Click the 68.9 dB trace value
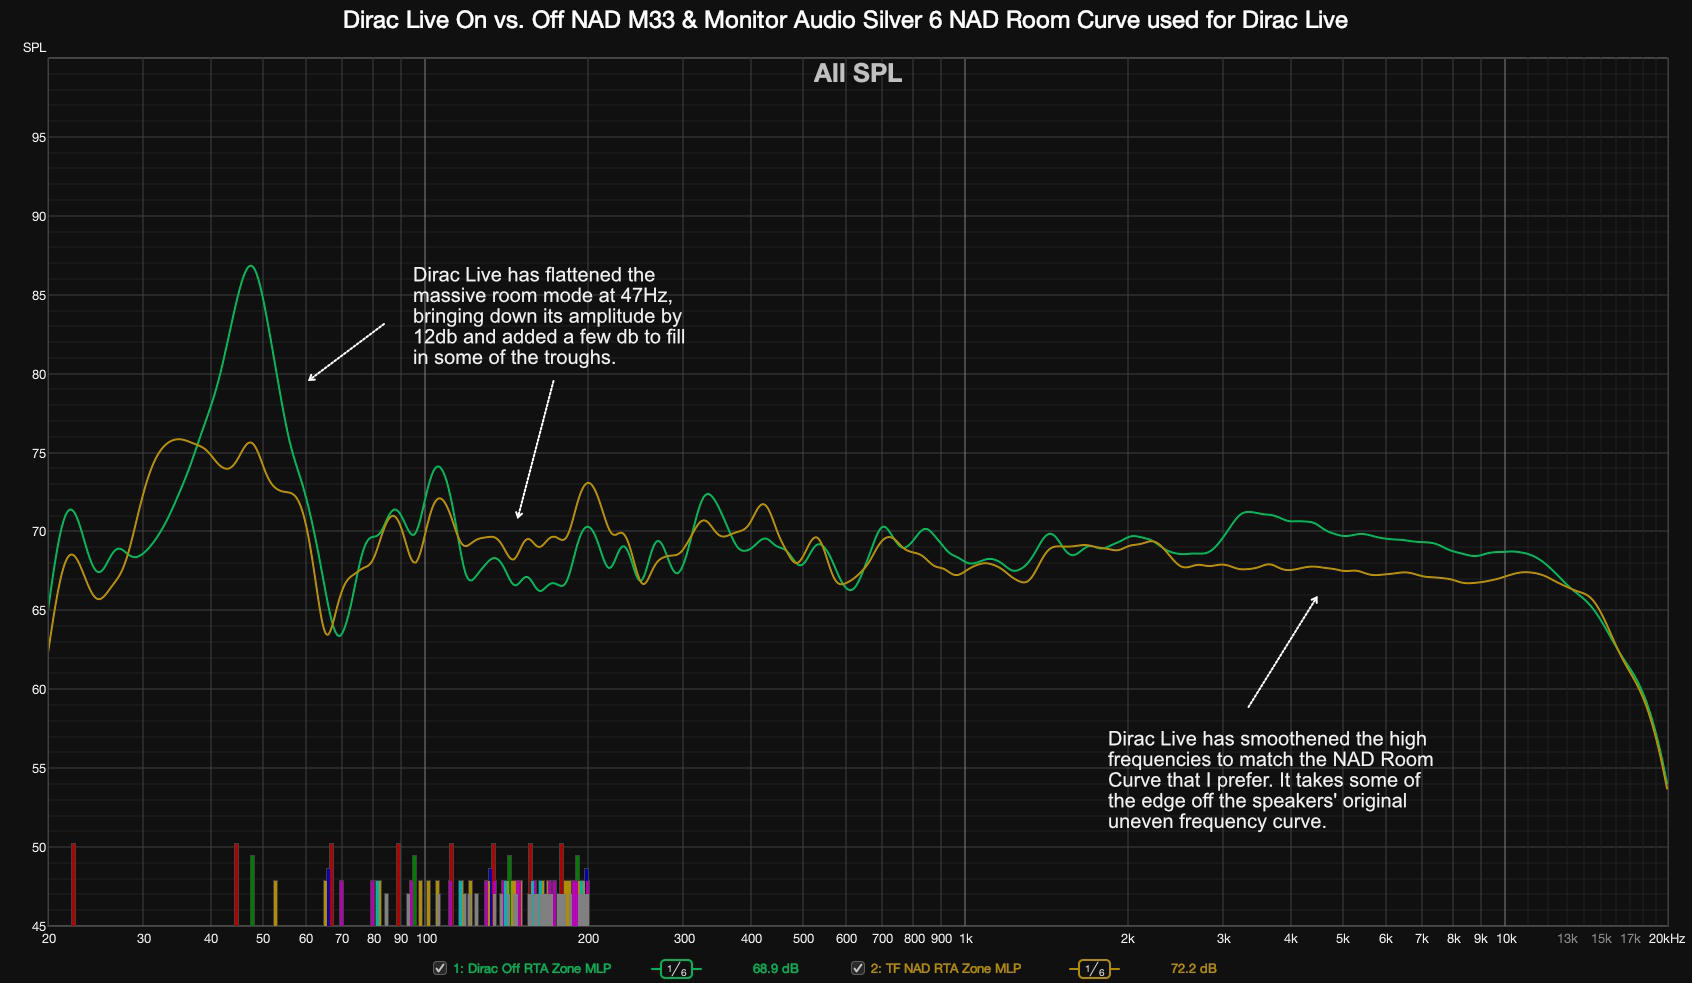This screenshot has height=983, width=1692. tap(776, 968)
